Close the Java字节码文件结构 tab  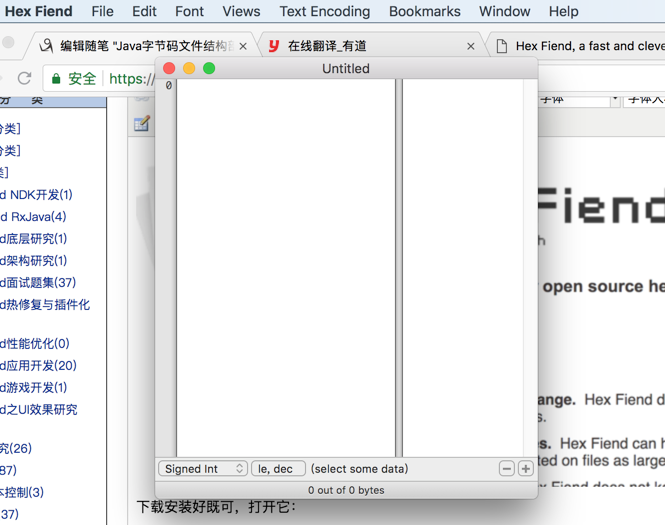point(243,46)
